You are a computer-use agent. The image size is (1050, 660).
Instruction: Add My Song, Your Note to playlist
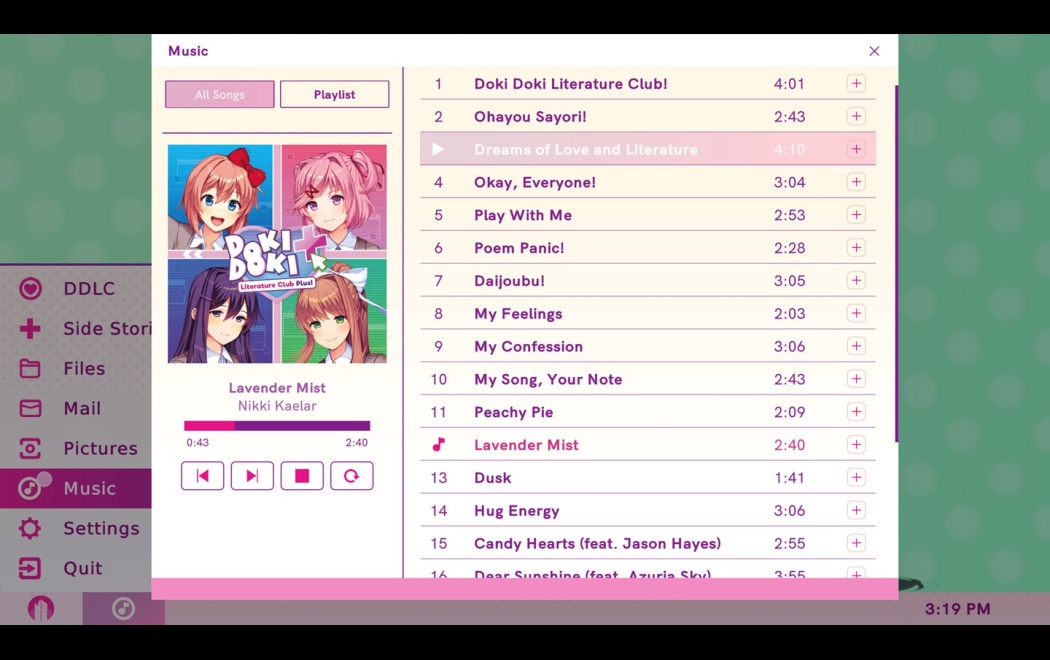click(x=856, y=379)
